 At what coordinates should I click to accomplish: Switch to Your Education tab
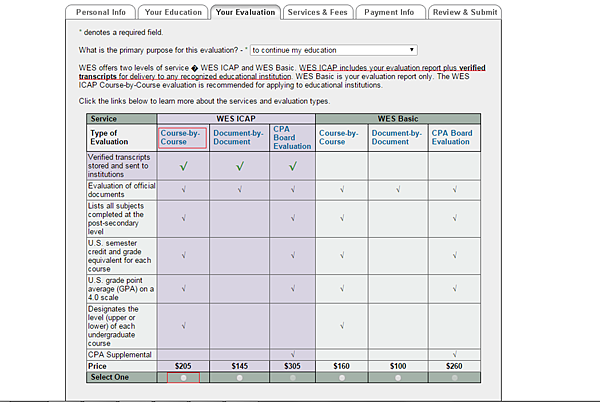tap(173, 12)
